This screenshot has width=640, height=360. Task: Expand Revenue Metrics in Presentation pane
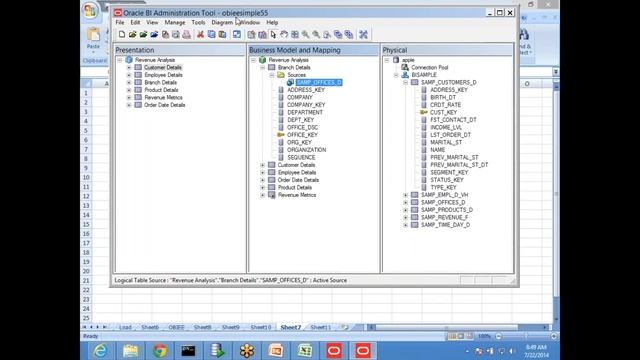(x=129, y=98)
